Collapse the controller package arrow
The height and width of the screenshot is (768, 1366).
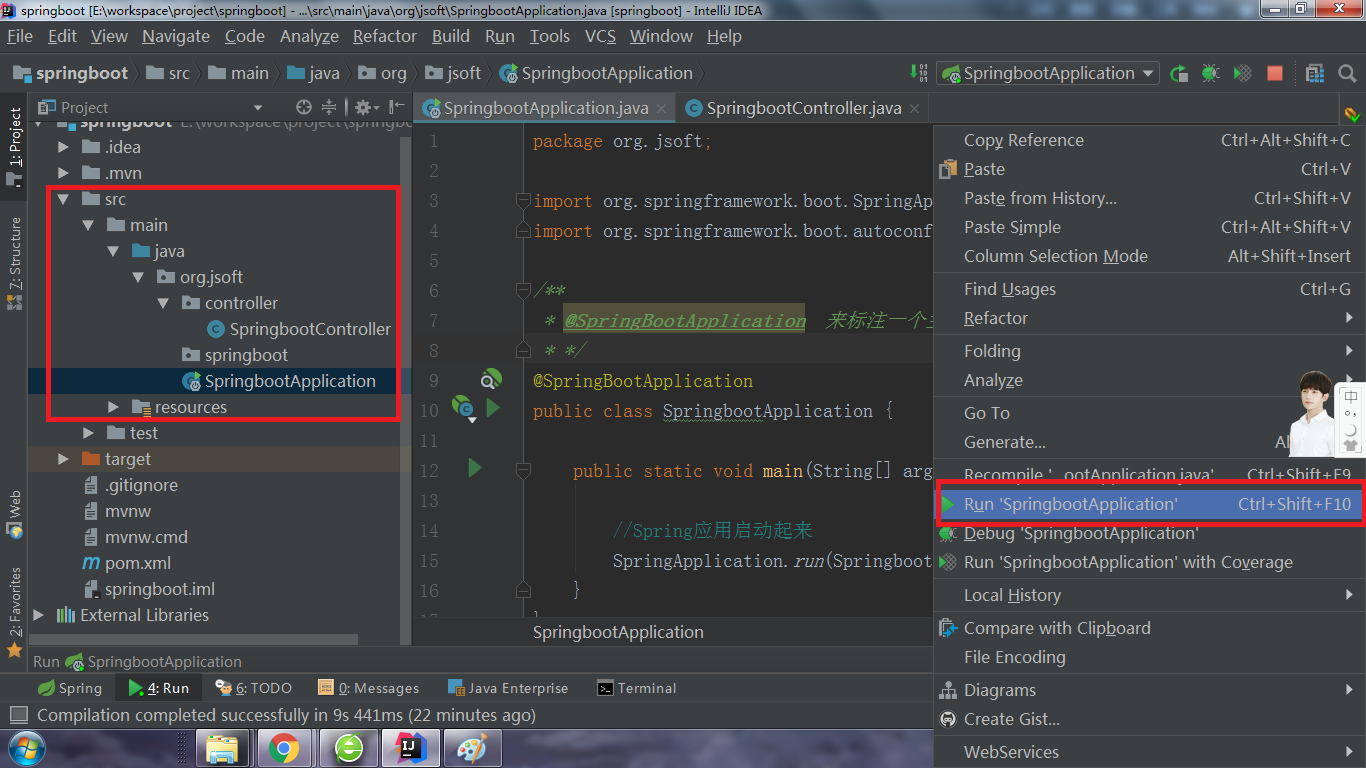(x=164, y=303)
